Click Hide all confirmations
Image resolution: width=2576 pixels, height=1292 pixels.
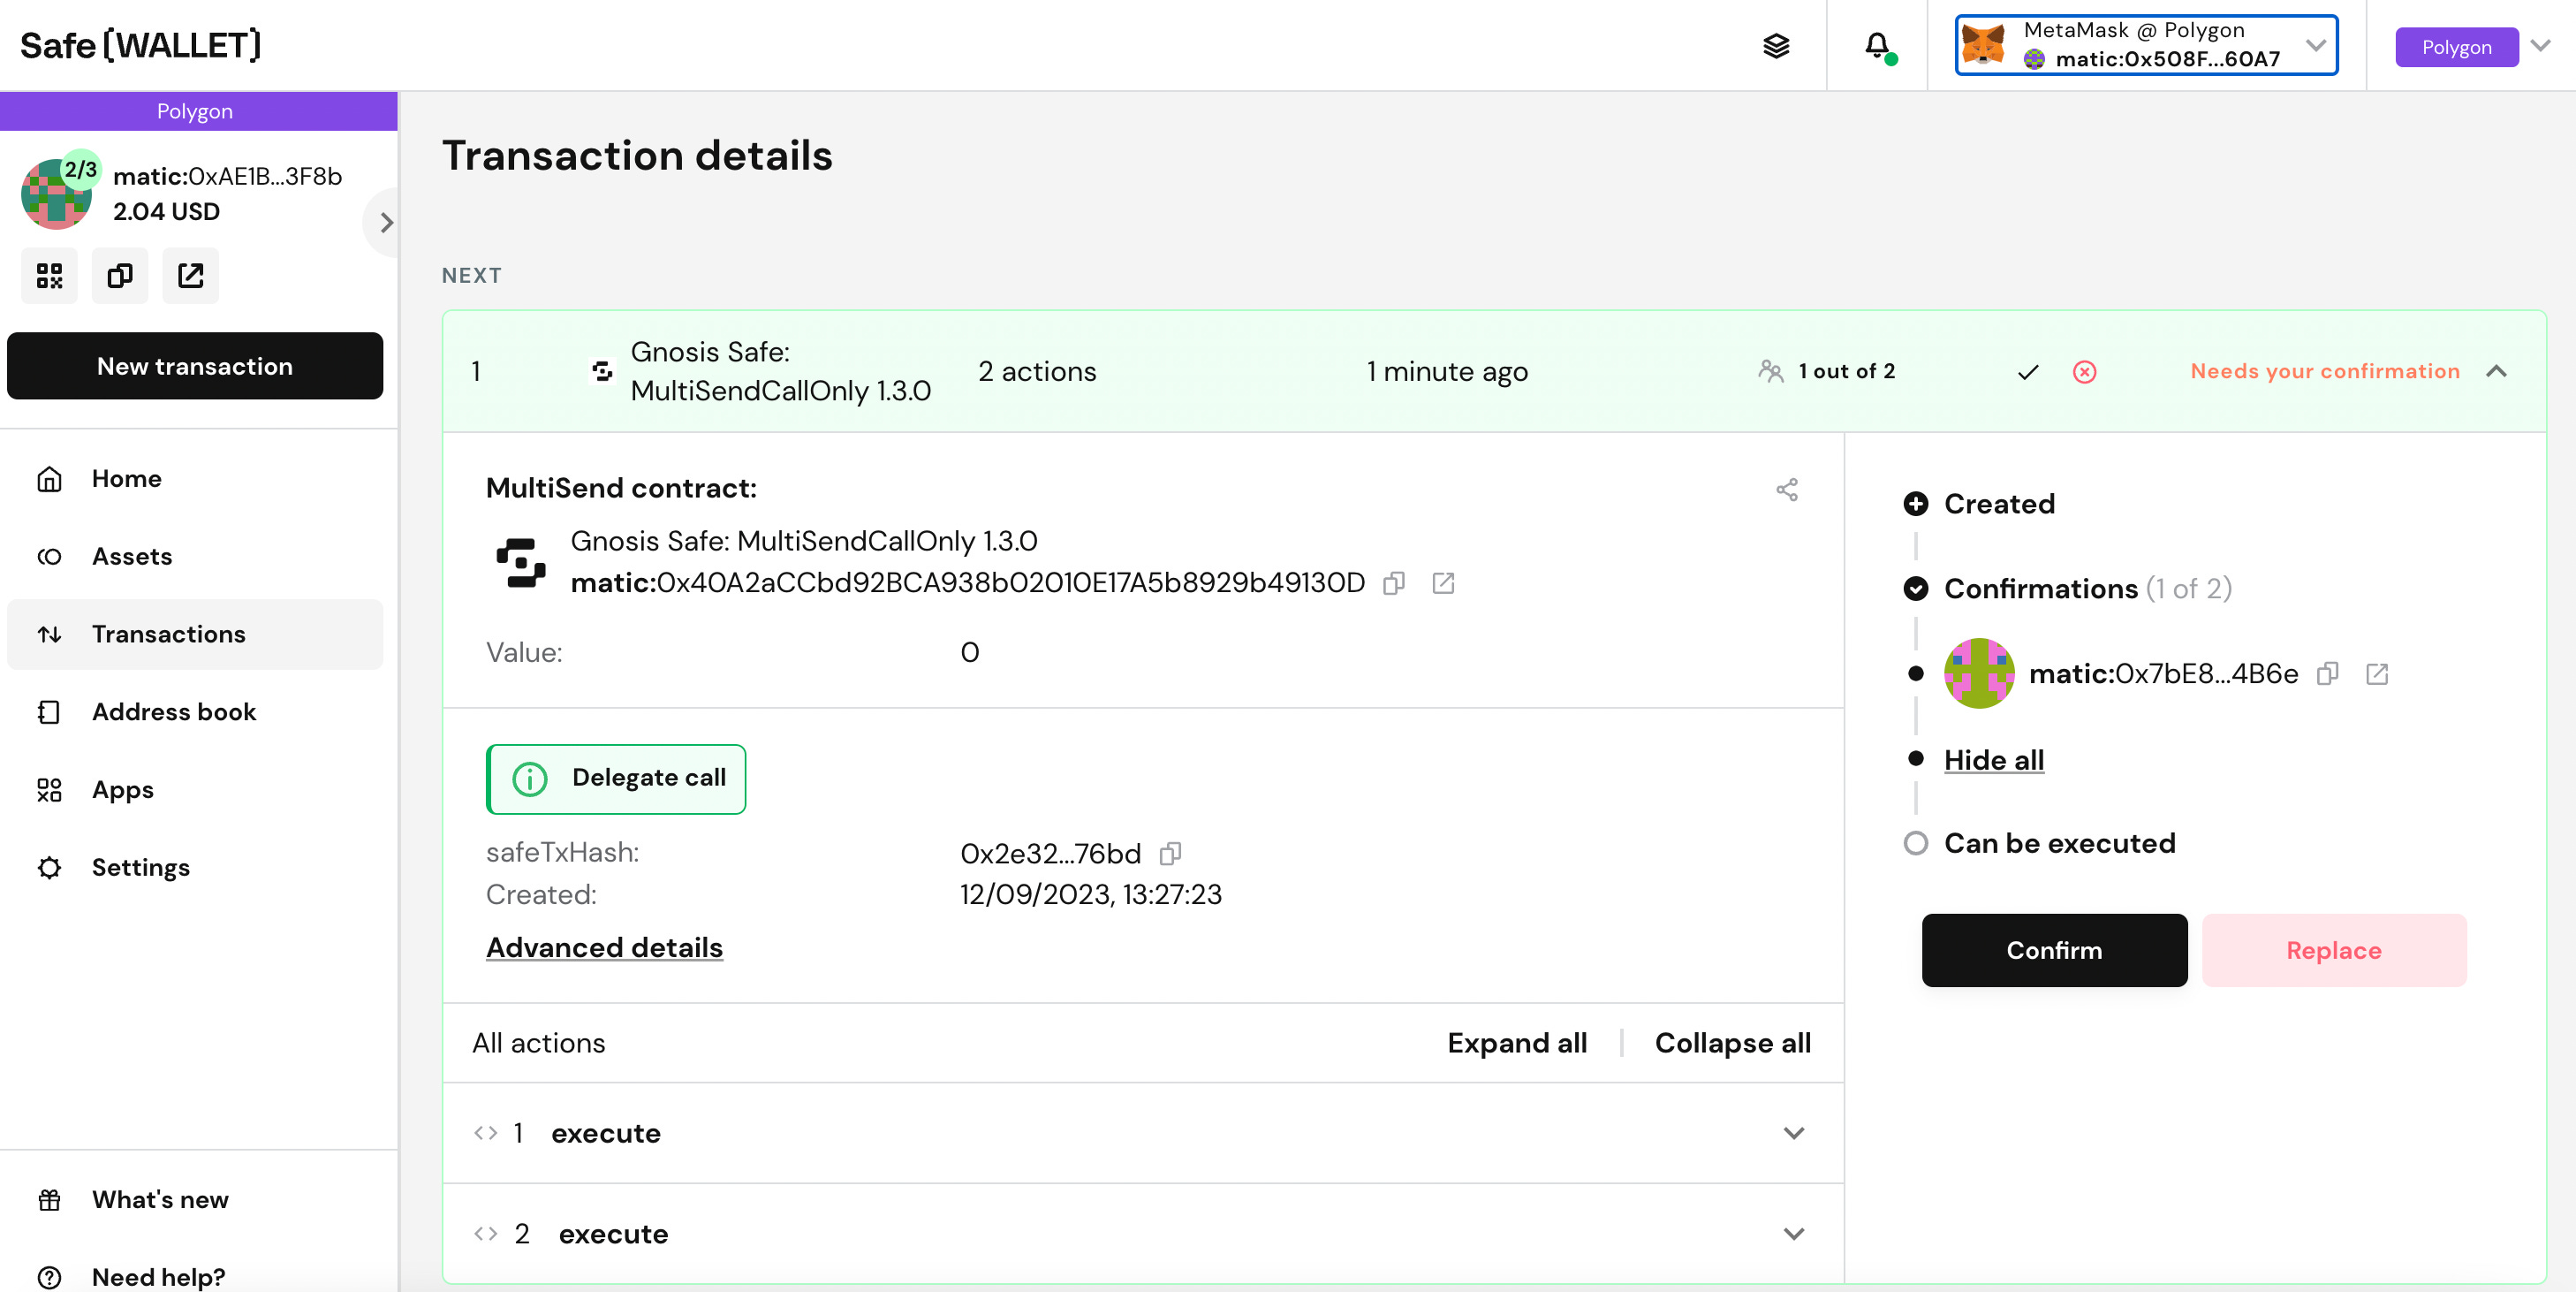point(1993,760)
